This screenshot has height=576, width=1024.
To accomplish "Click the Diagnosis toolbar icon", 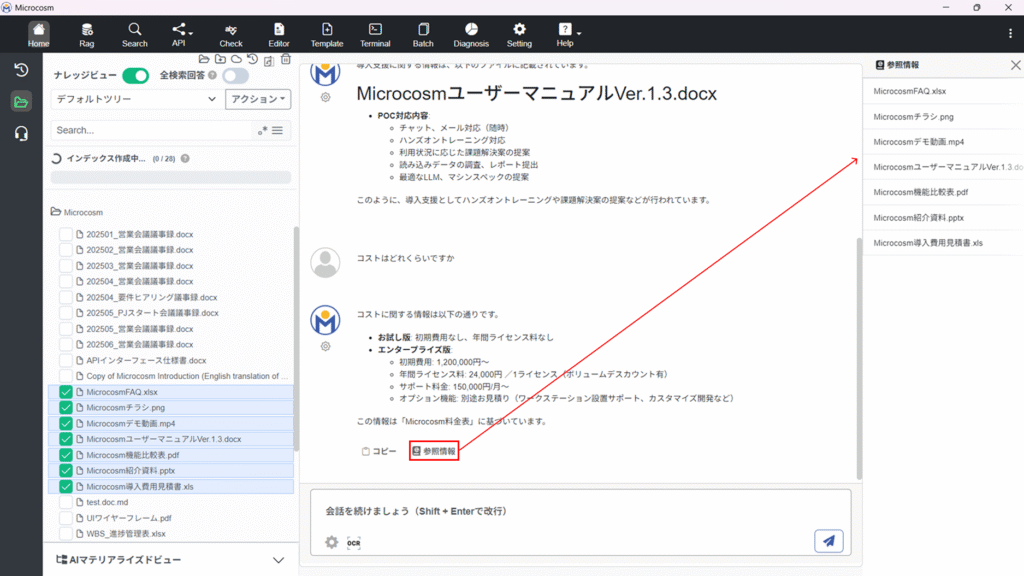I will (471, 34).
